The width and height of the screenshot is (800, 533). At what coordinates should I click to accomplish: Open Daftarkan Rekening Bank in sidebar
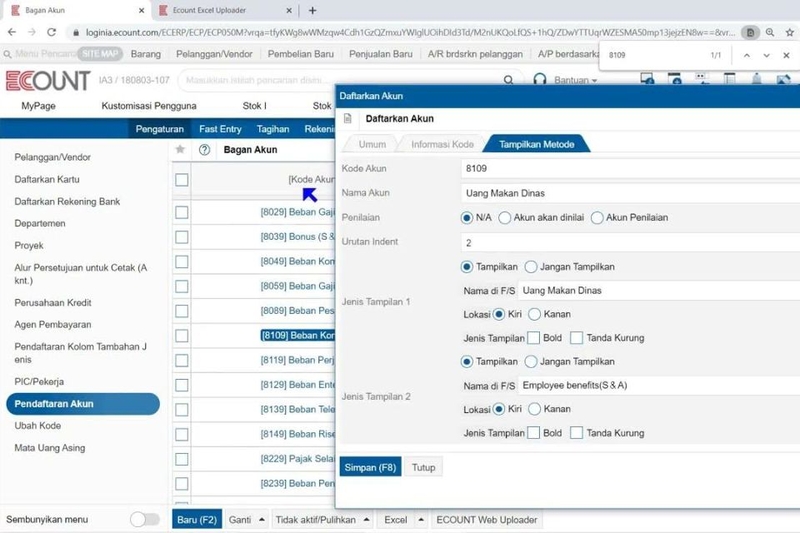point(67,201)
